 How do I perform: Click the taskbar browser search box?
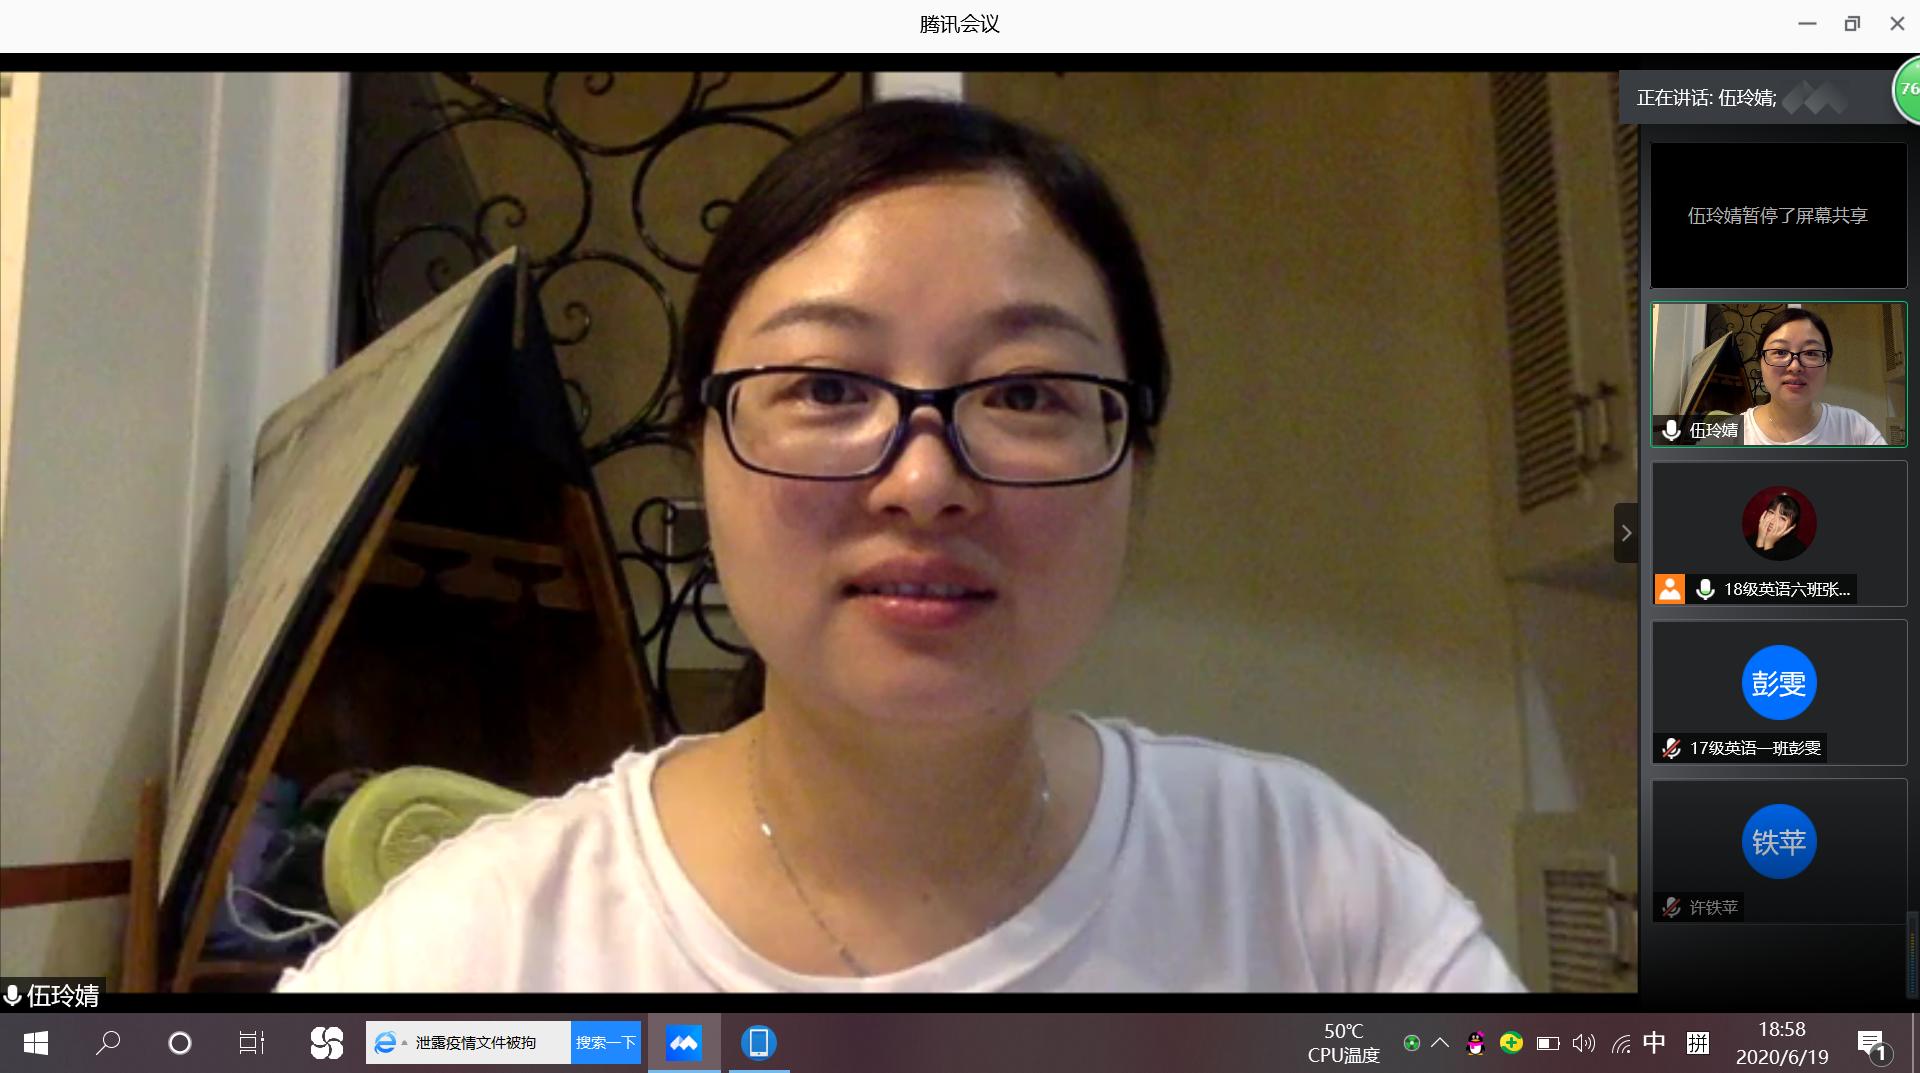click(468, 1042)
